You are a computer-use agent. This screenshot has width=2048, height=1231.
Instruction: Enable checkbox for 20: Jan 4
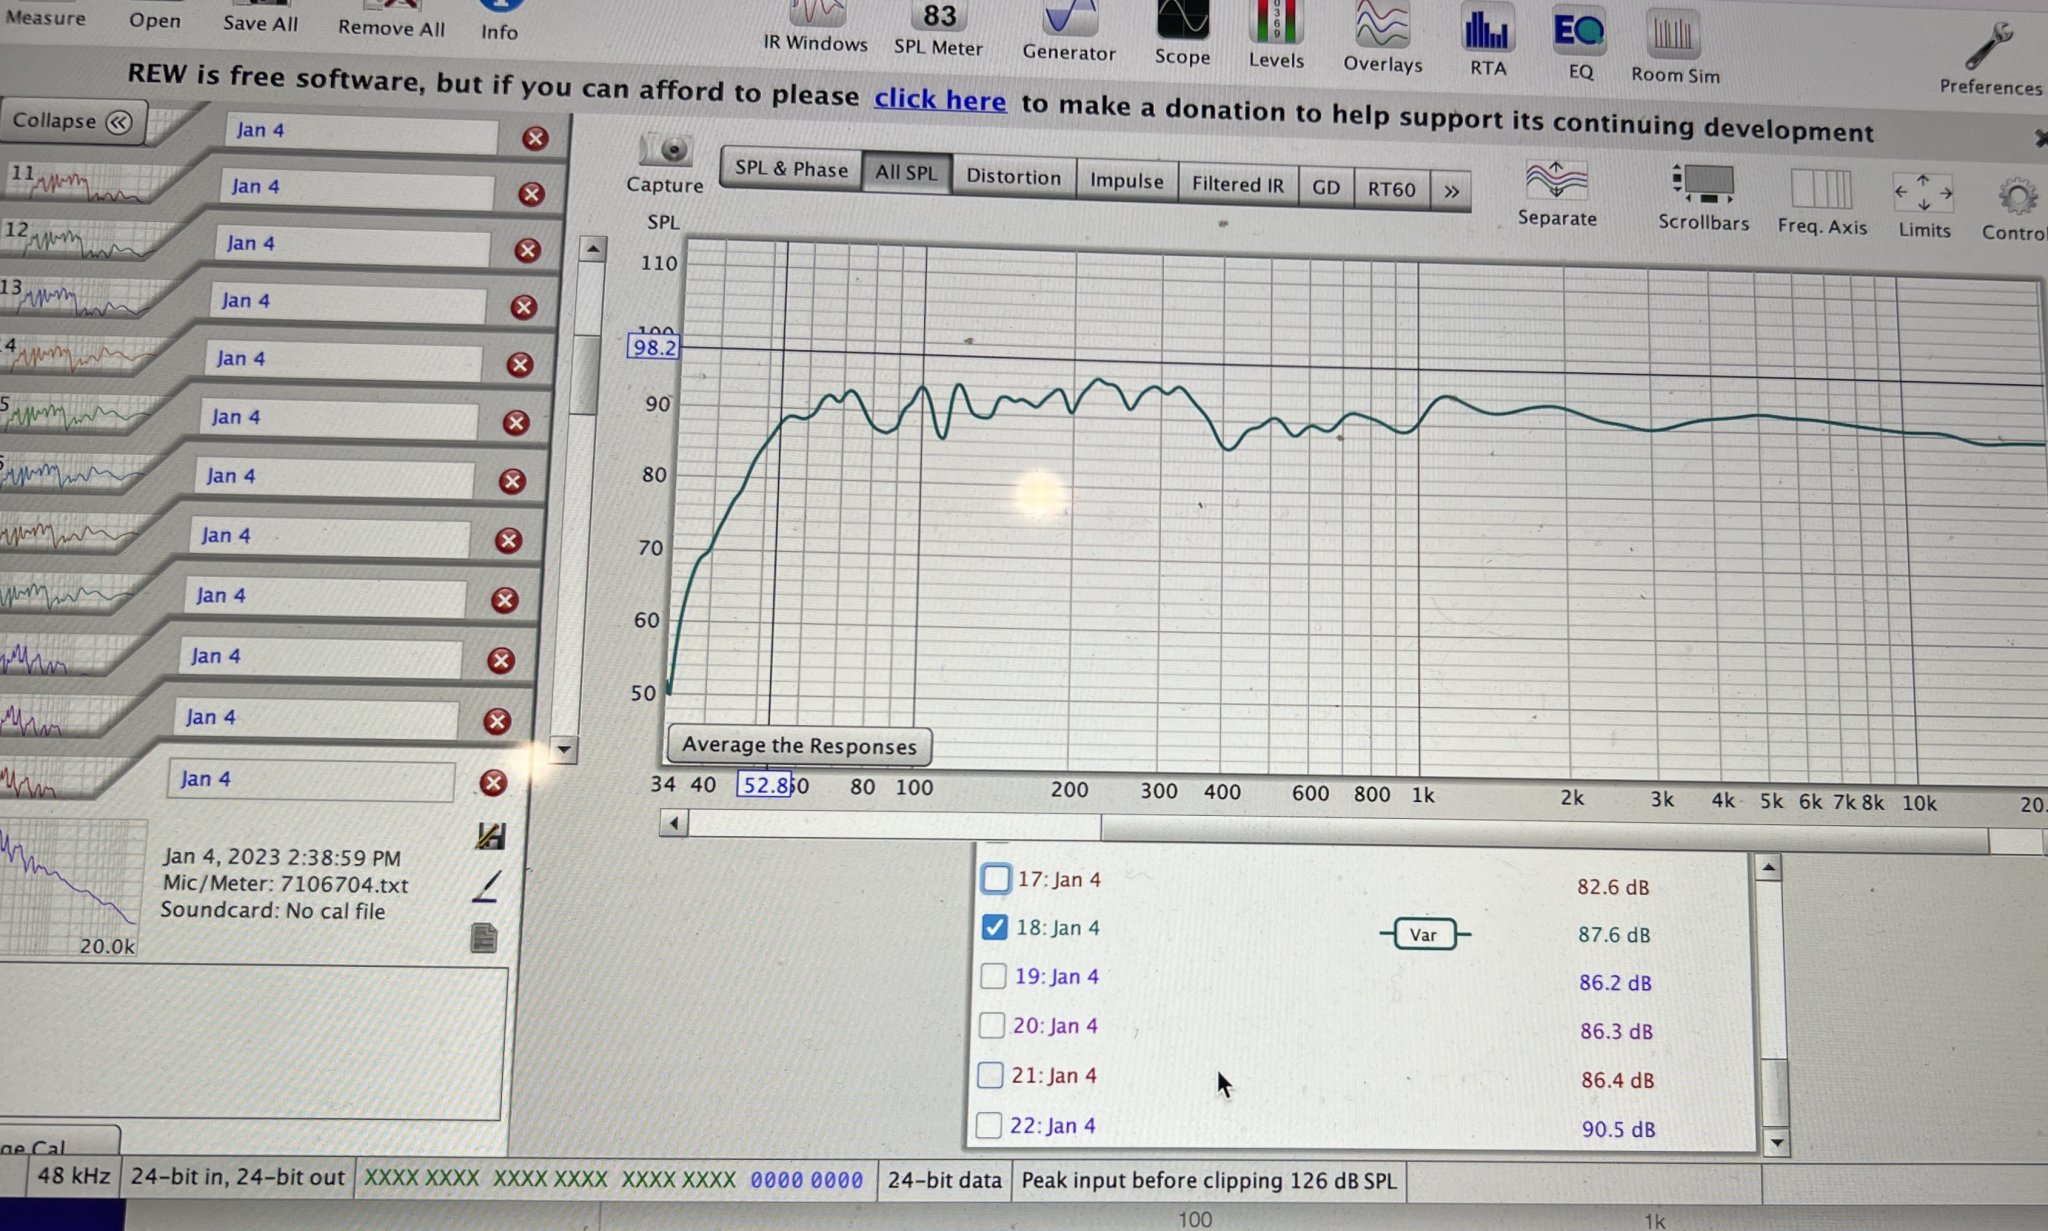(991, 1025)
